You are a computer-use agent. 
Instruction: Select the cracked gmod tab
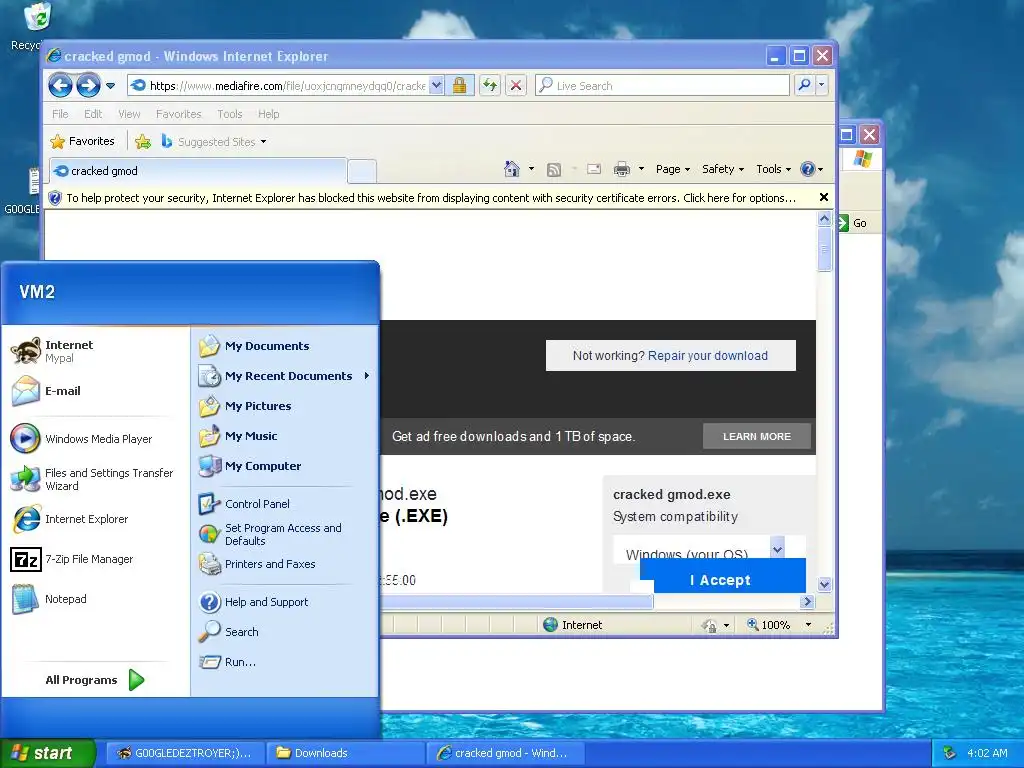[197, 170]
